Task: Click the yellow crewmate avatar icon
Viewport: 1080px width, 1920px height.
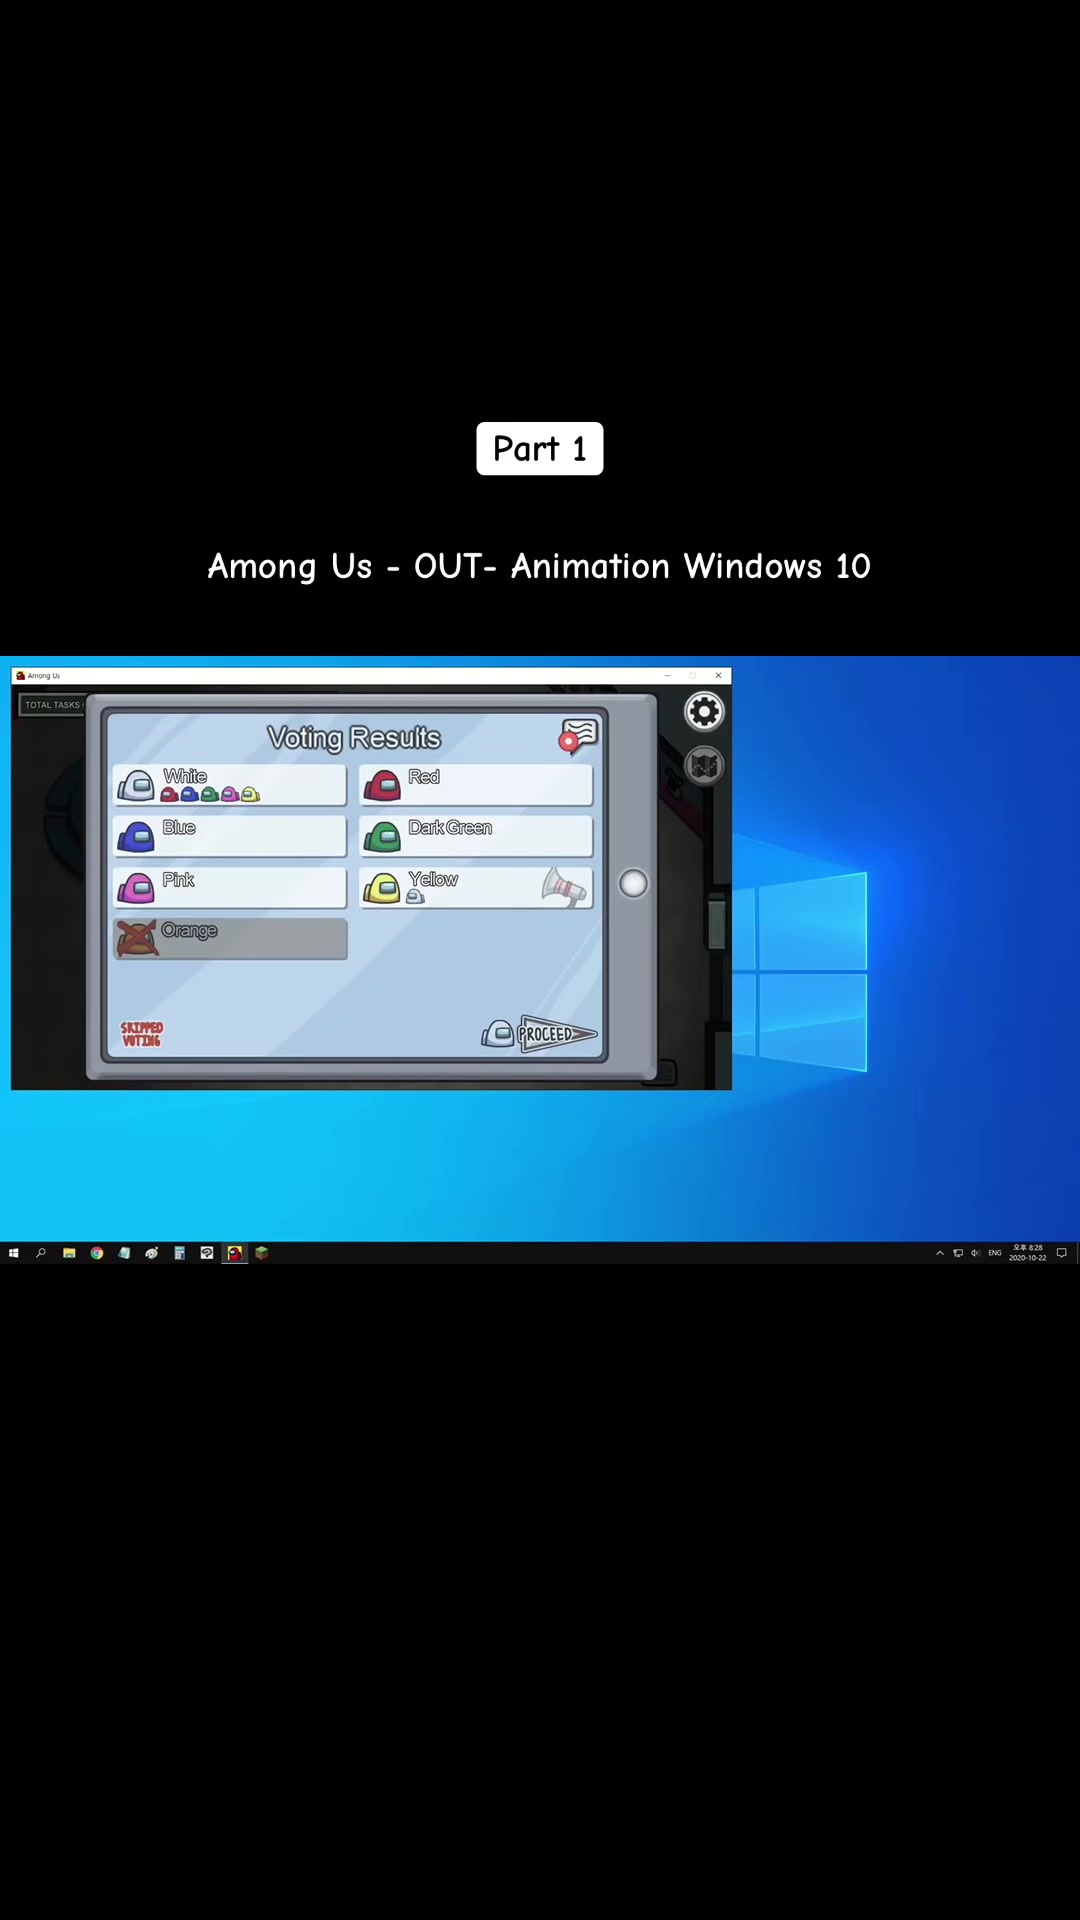Action: tap(382, 888)
